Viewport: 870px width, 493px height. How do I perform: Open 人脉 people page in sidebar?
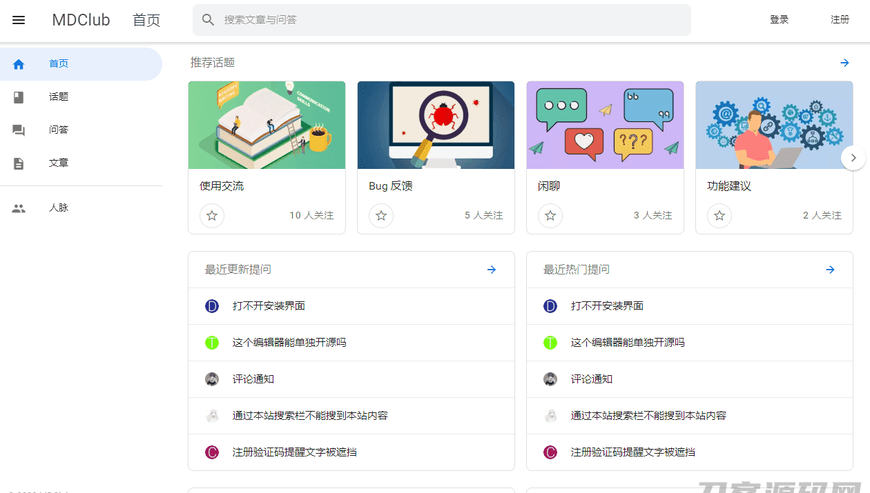tap(59, 208)
